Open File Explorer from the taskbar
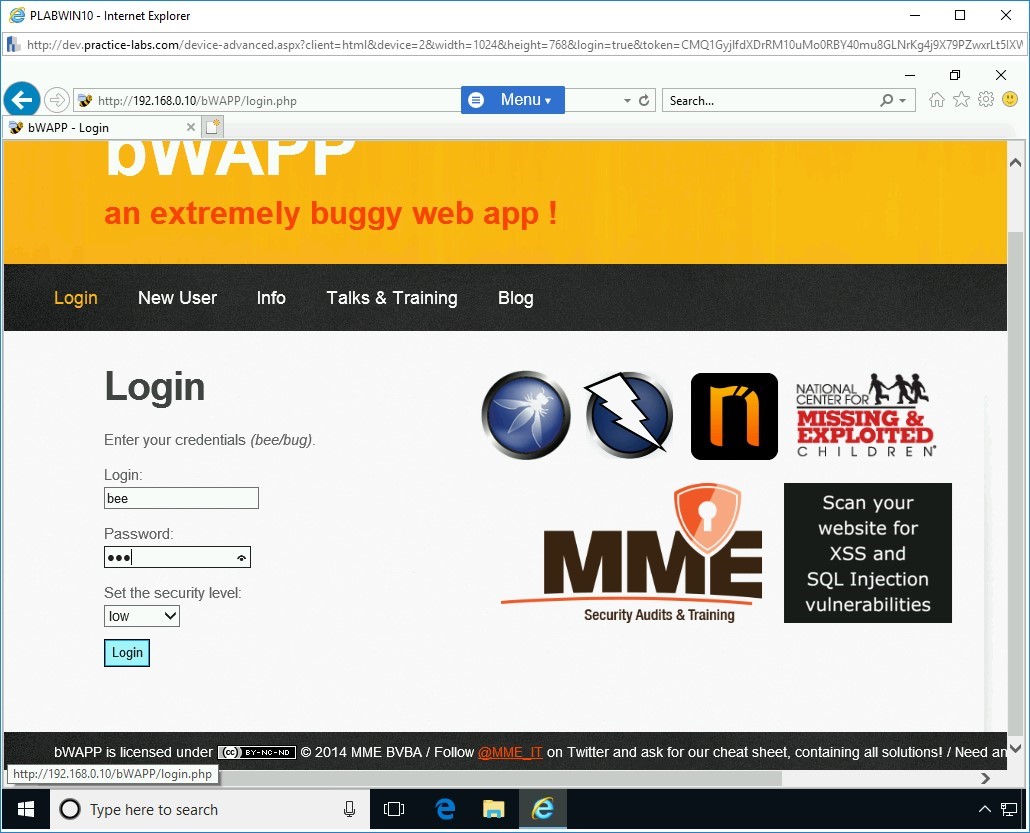1030x833 pixels. (x=494, y=809)
